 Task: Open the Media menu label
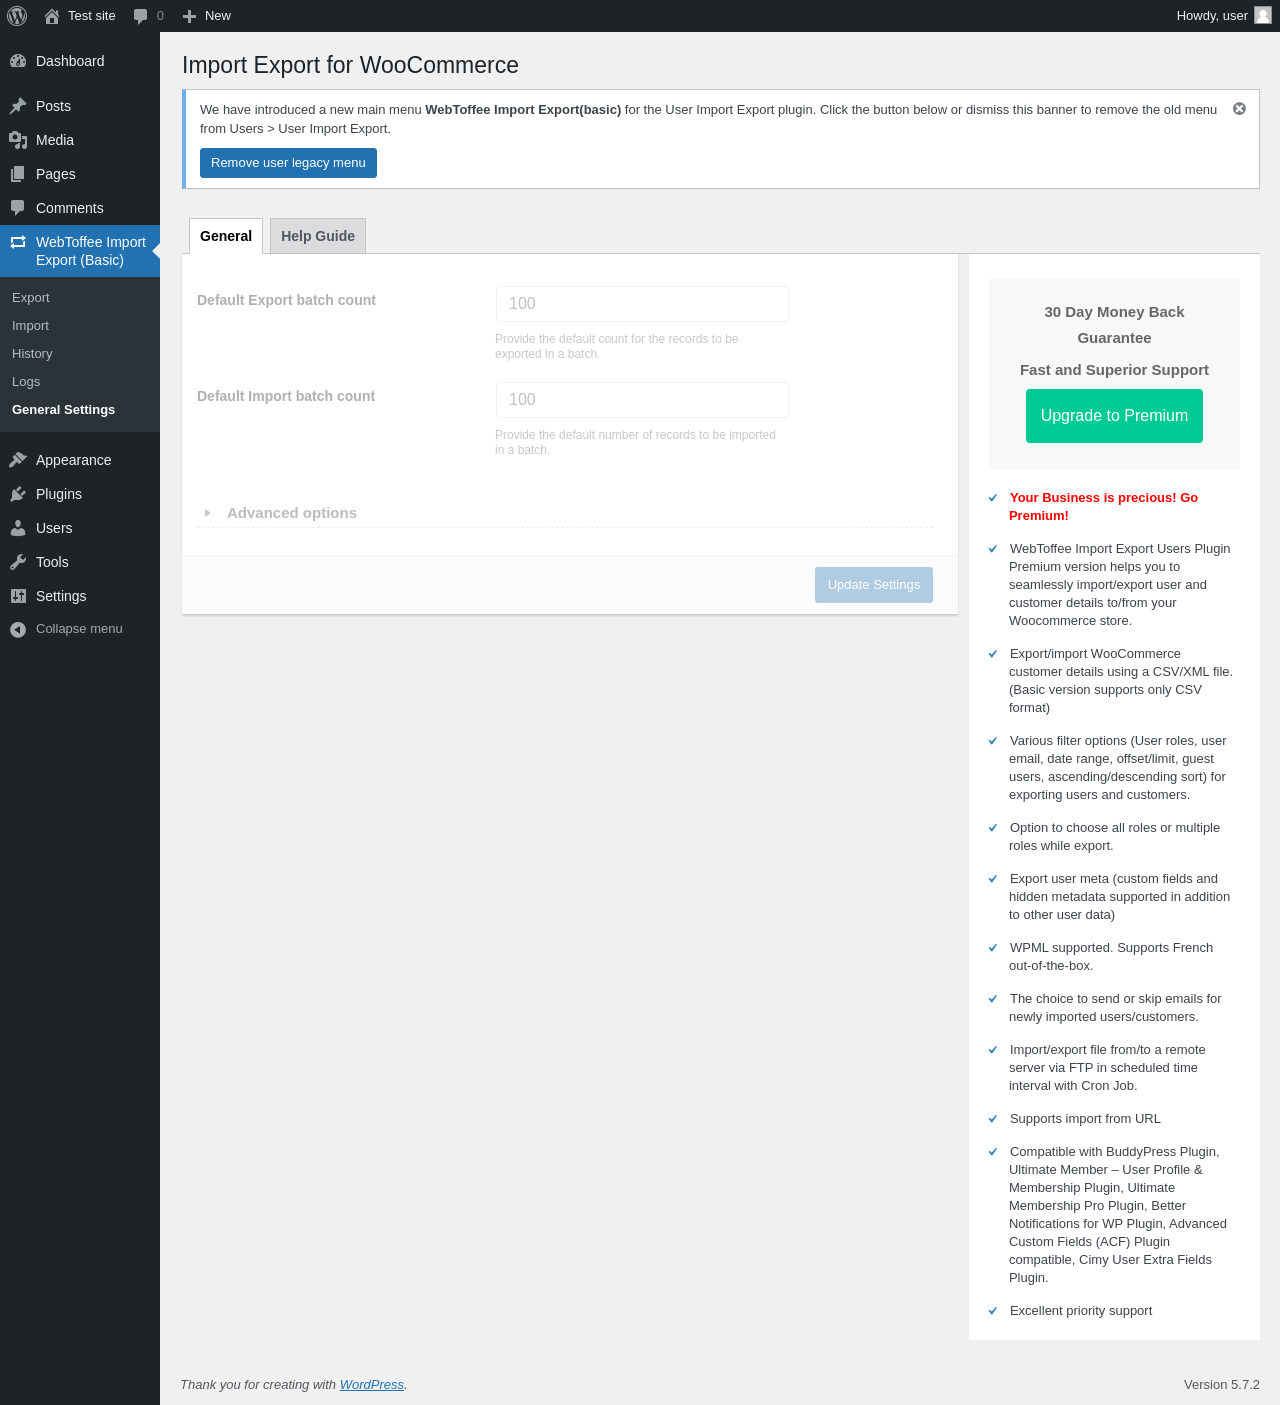point(55,140)
